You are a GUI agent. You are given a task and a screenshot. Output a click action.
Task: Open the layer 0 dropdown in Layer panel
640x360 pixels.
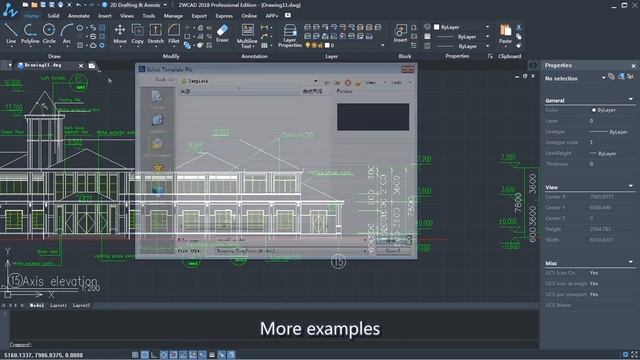pyautogui.click(x=382, y=45)
